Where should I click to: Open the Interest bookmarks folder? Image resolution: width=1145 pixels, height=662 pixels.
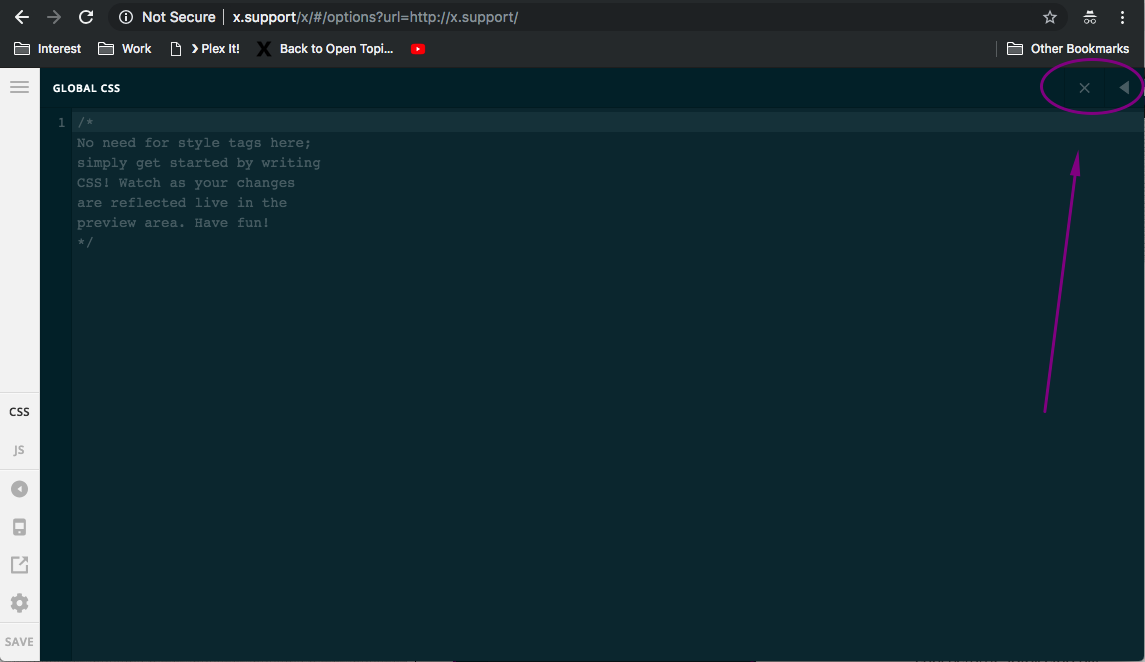tap(47, 48)
